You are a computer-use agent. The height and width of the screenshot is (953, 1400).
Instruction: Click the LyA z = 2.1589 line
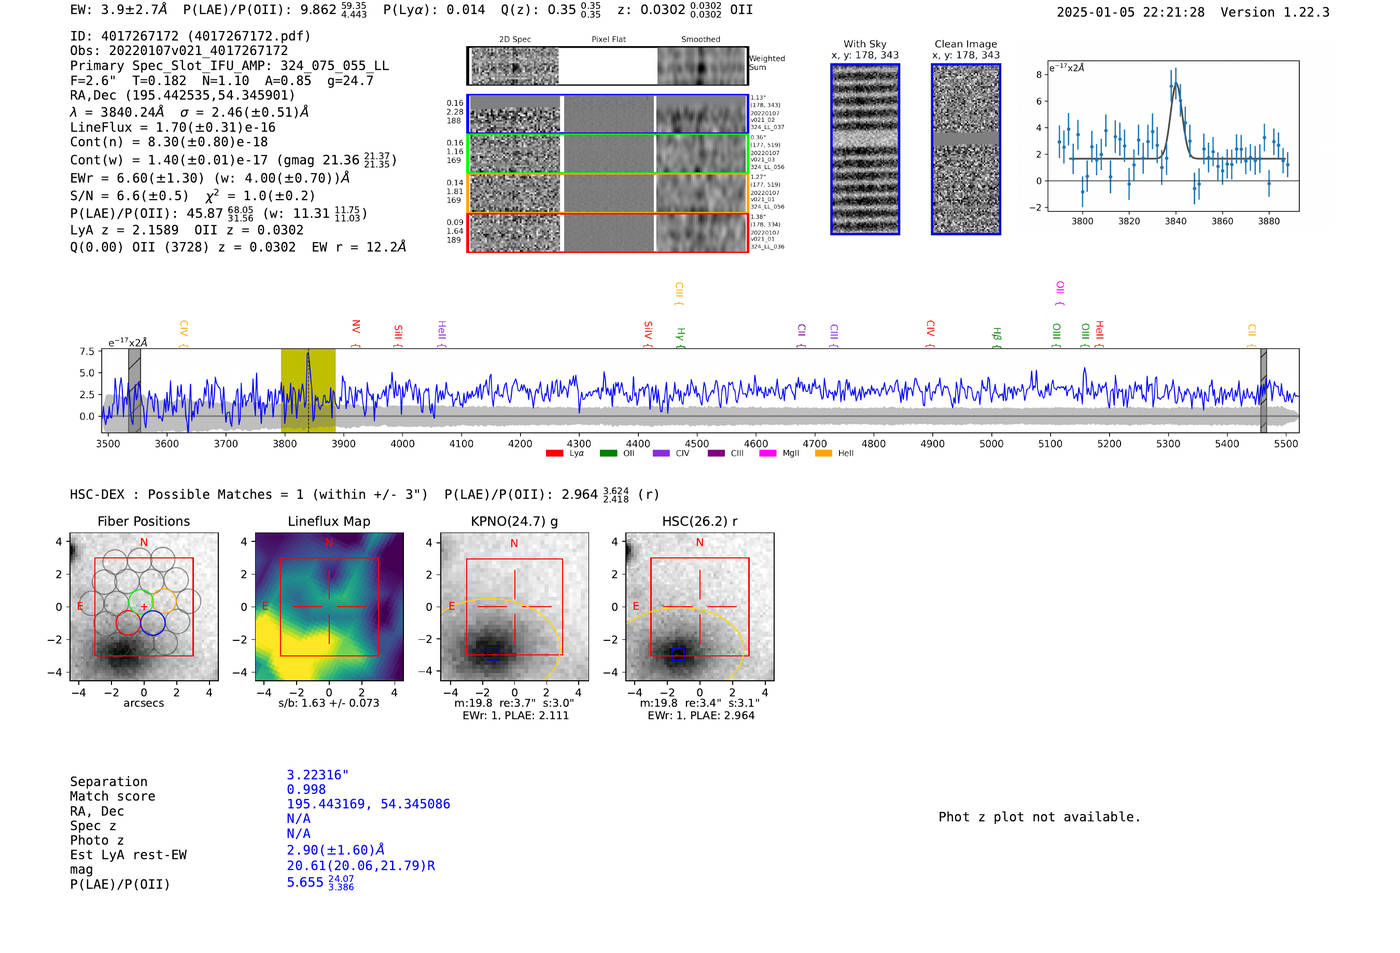click(x=187, y=230)
